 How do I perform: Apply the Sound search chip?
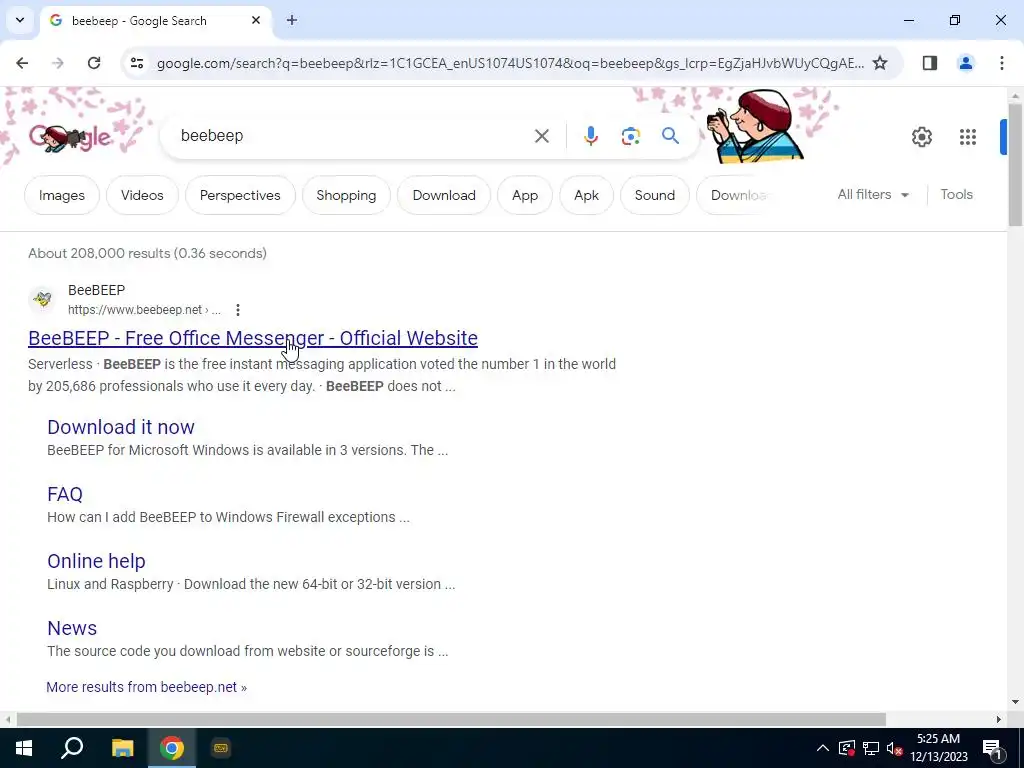coord(654,195)
